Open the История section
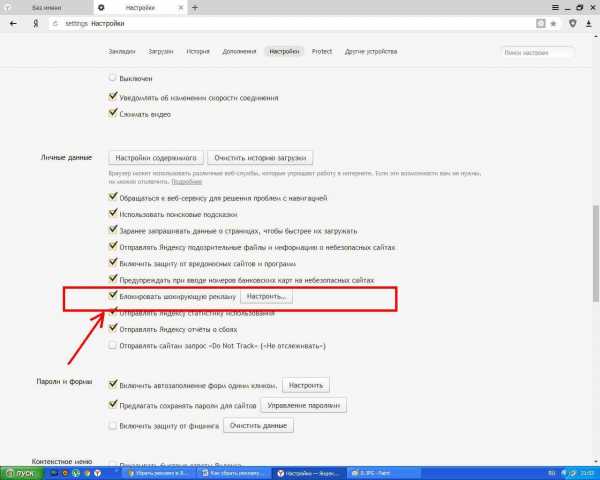The width and height of the screenshot is (600, 480). [x=198, y=52]
